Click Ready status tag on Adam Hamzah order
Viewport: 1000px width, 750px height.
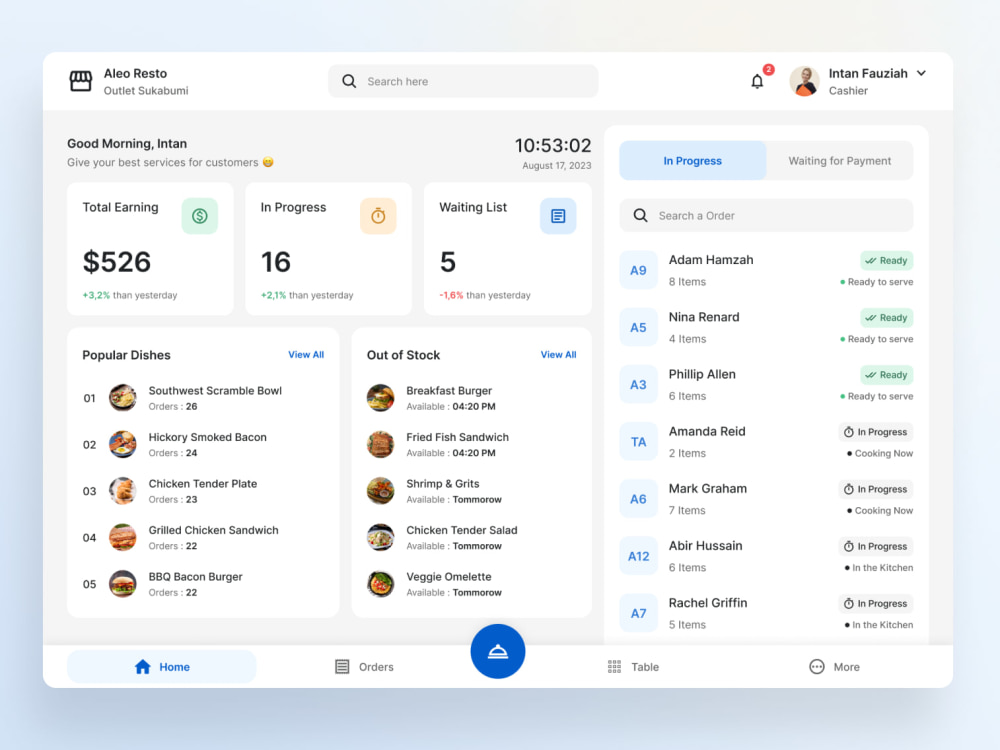[x=886, y=260]
